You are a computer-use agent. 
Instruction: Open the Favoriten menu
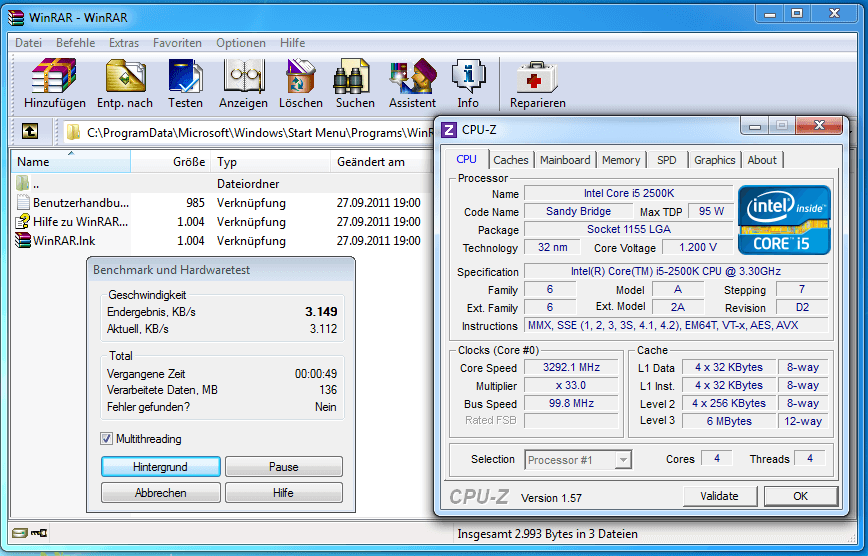coord(177,43)
